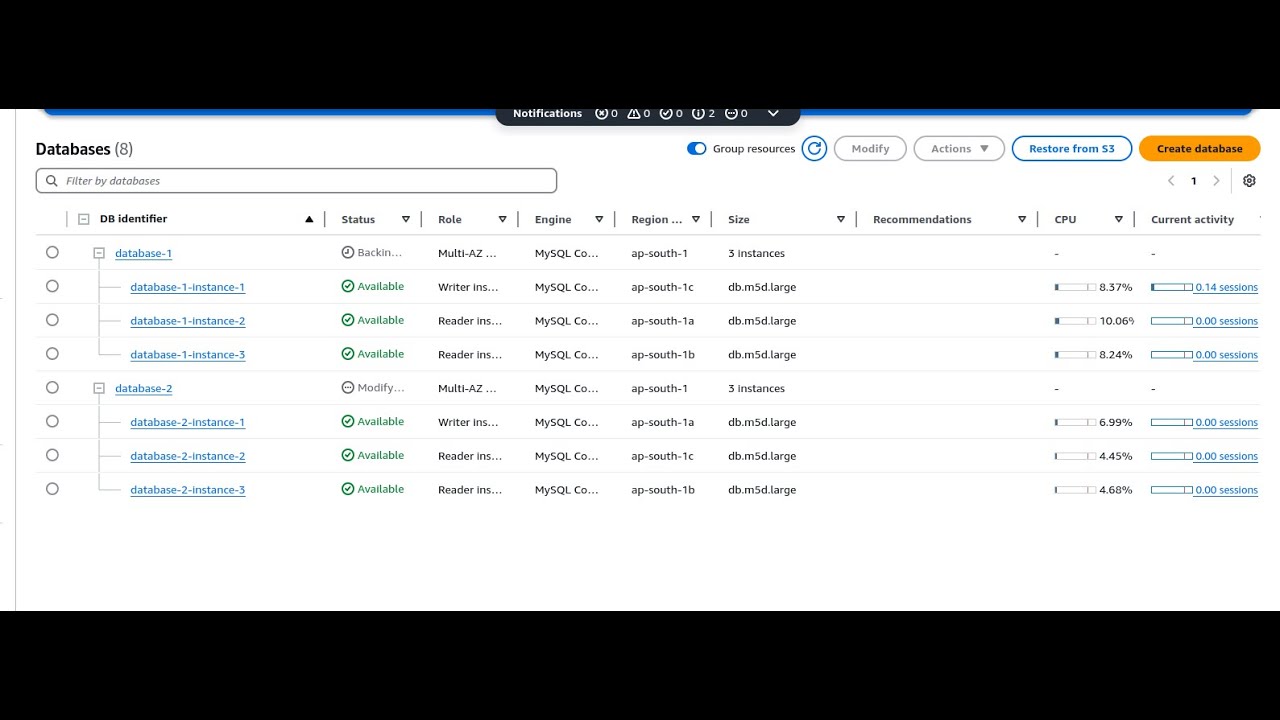Expand the Notifications bar chevron
1280x720 pixels.
(773, 114)
